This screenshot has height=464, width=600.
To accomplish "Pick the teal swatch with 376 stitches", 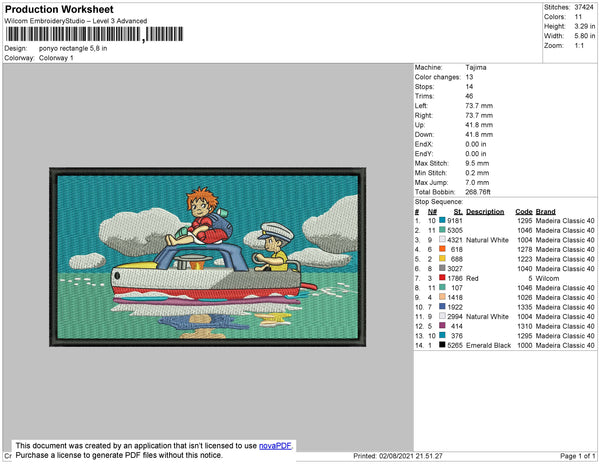I will click(442, 335).
